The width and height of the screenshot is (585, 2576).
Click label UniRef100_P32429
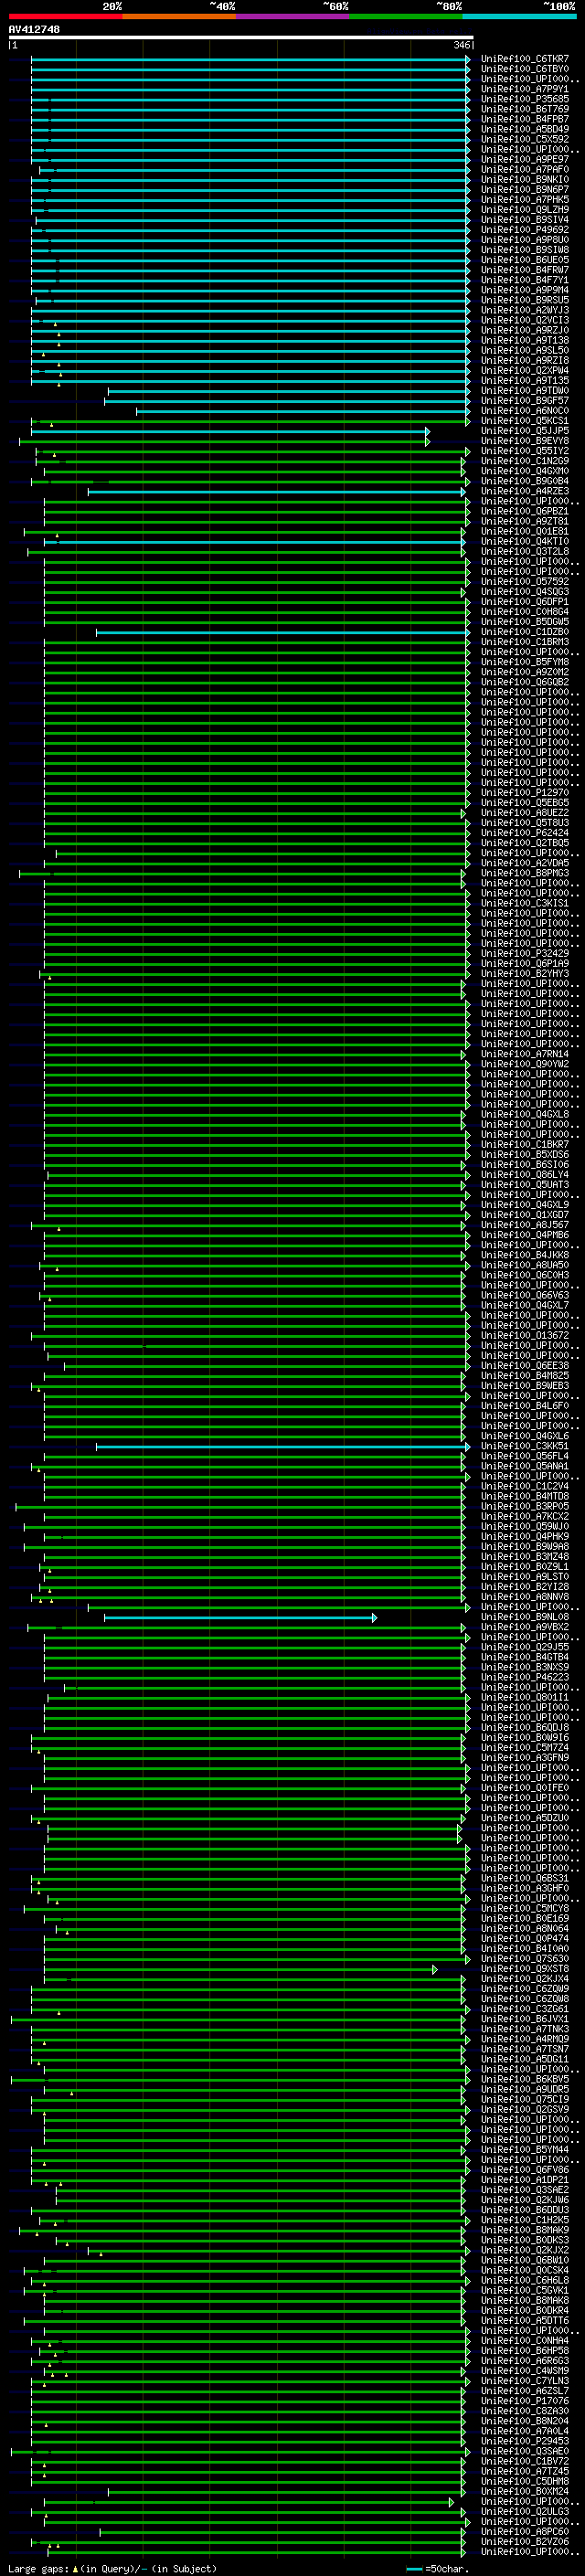pyautogui.click(x=525, y=953)
